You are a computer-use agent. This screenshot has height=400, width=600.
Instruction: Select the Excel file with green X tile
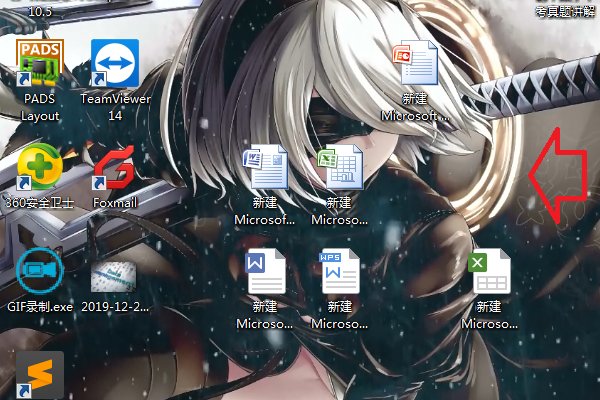(489, 271)
